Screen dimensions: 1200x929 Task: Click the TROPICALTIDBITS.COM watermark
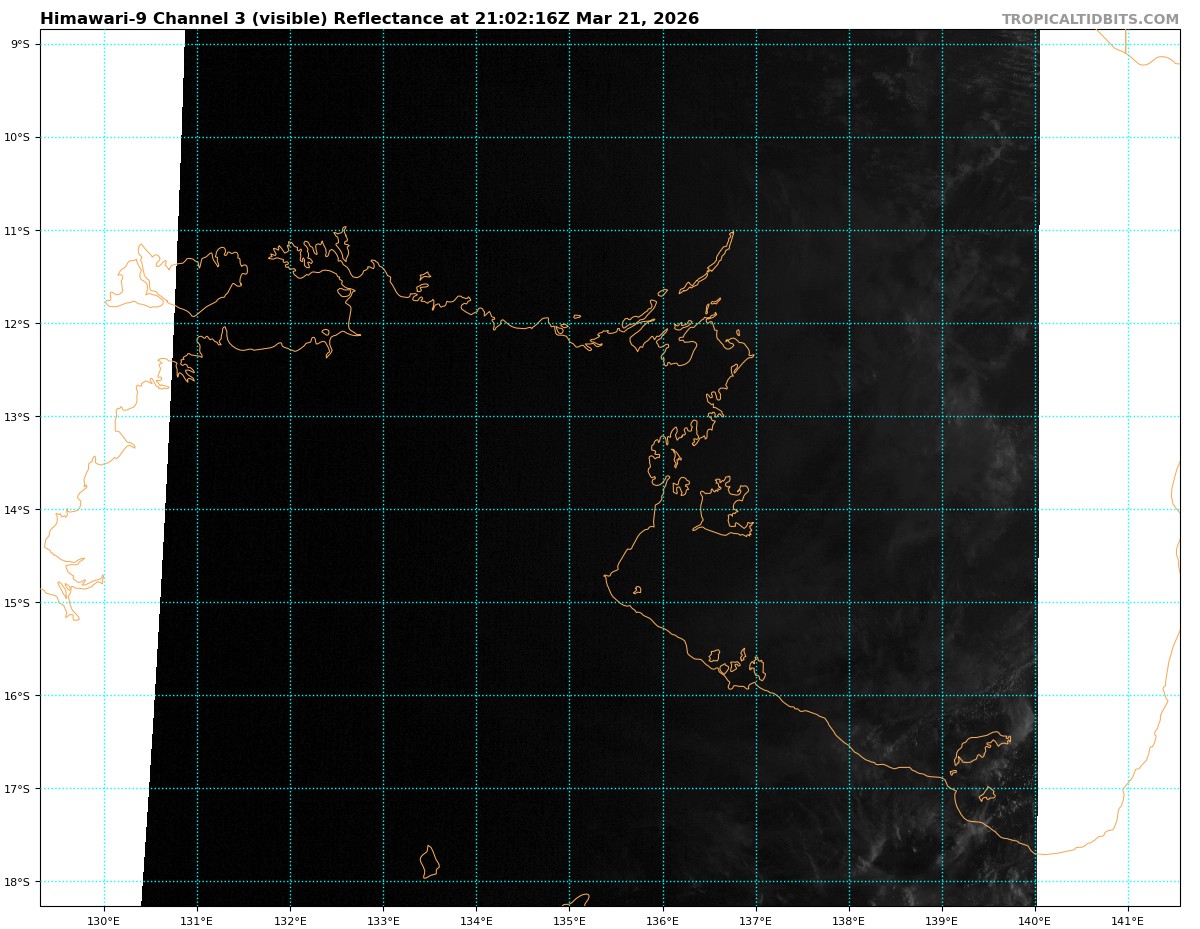coord(1090,19)
